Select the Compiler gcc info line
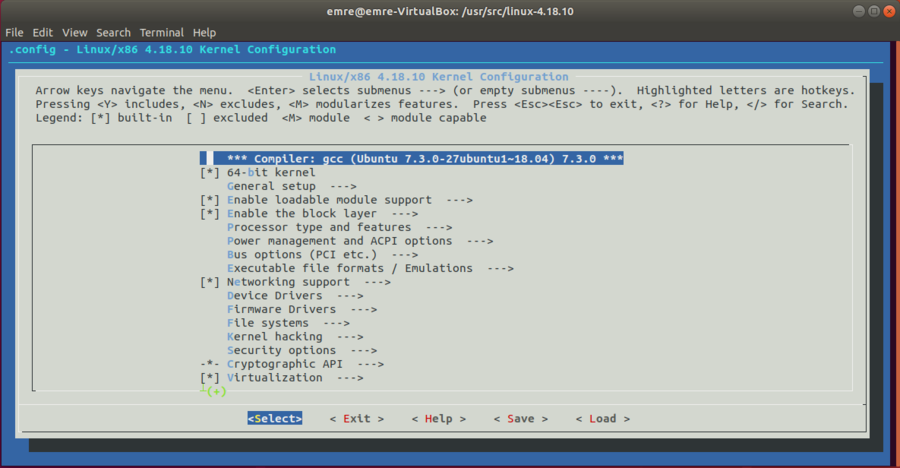The width and height of the screenshot is (900, 468). point(412,158)
